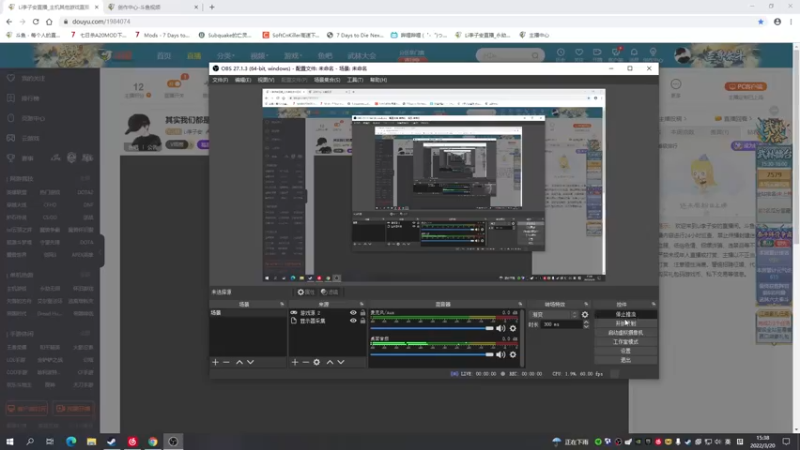This screenshot has width=800, height=450.
Task: Mute the desktop audio channel
Action: tap(501, 355)
